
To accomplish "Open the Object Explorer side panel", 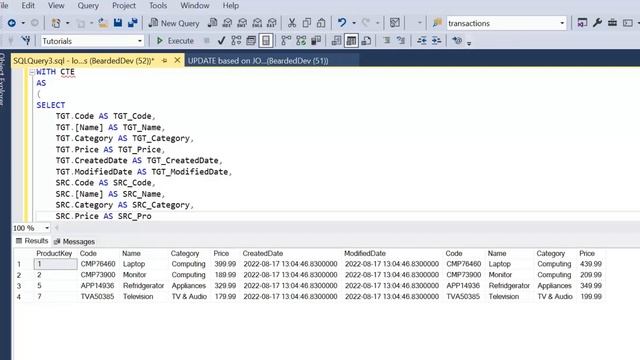I will click(x=2, y=80).
